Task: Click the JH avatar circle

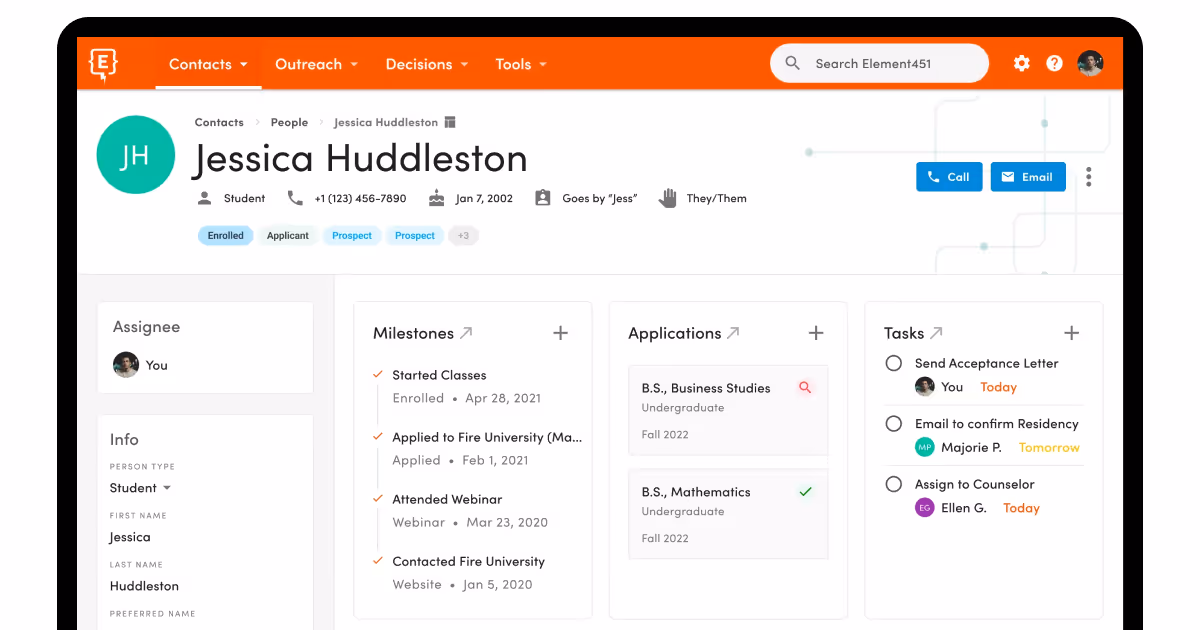Action: tap(135, 155)
